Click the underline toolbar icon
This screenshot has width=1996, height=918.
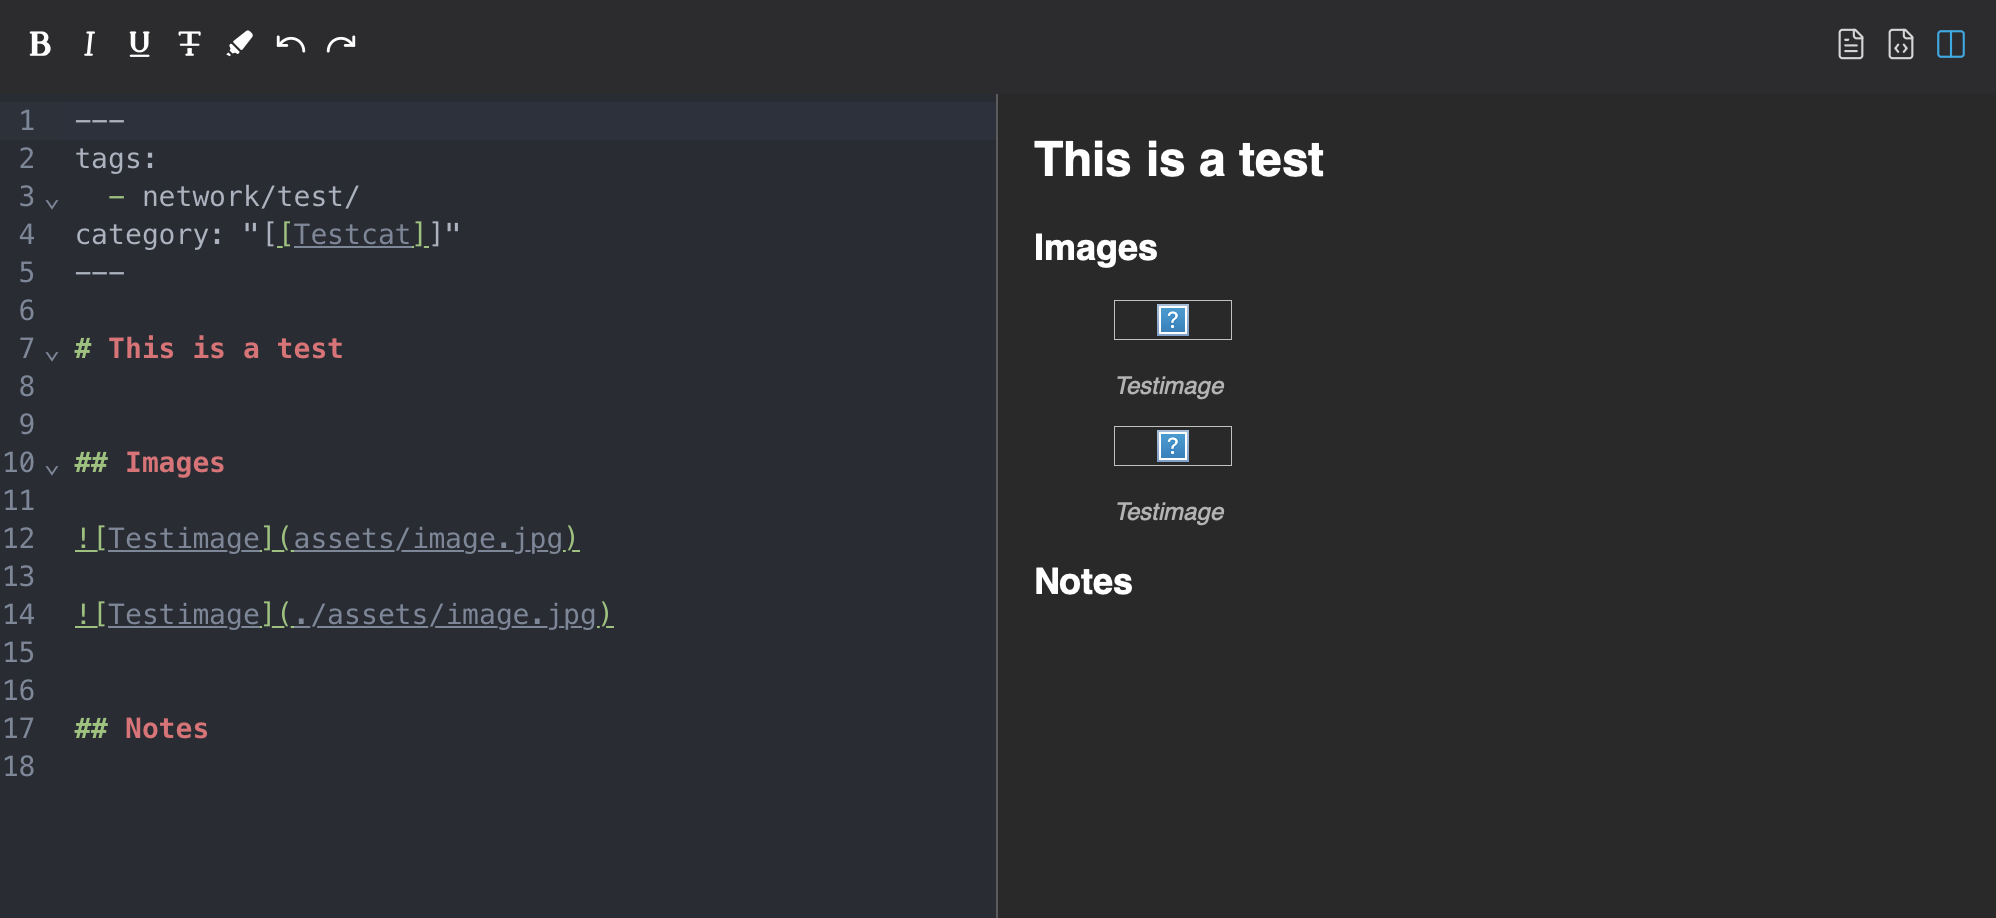coord(139,44)
